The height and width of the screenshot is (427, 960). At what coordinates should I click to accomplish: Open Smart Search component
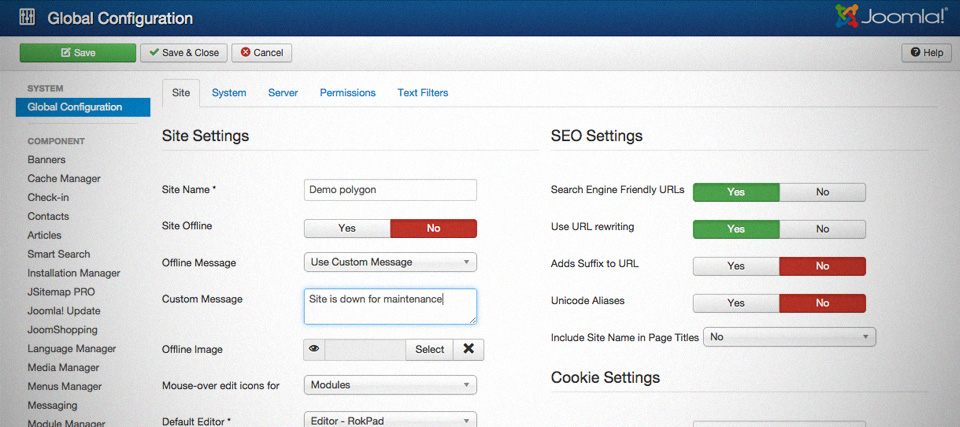tap(58, 254)
